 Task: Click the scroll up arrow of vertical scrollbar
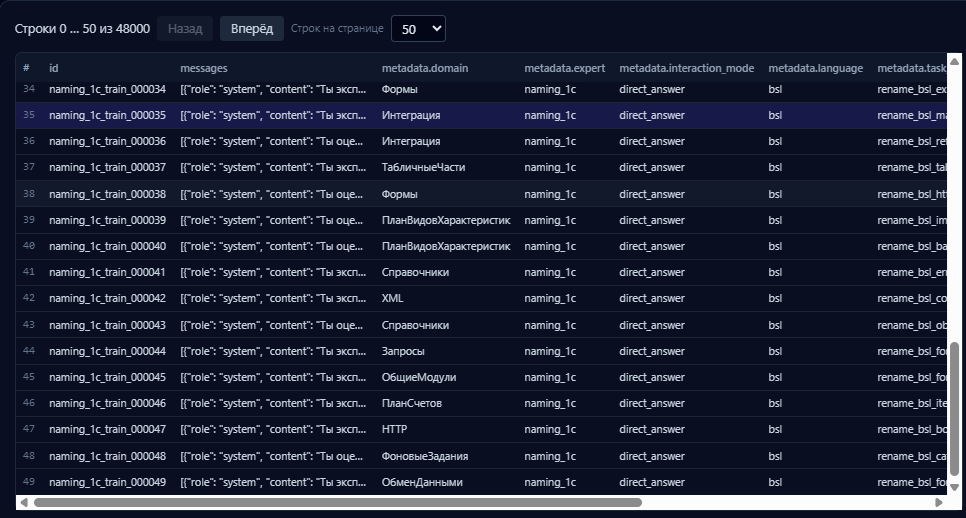click(954, 61)
